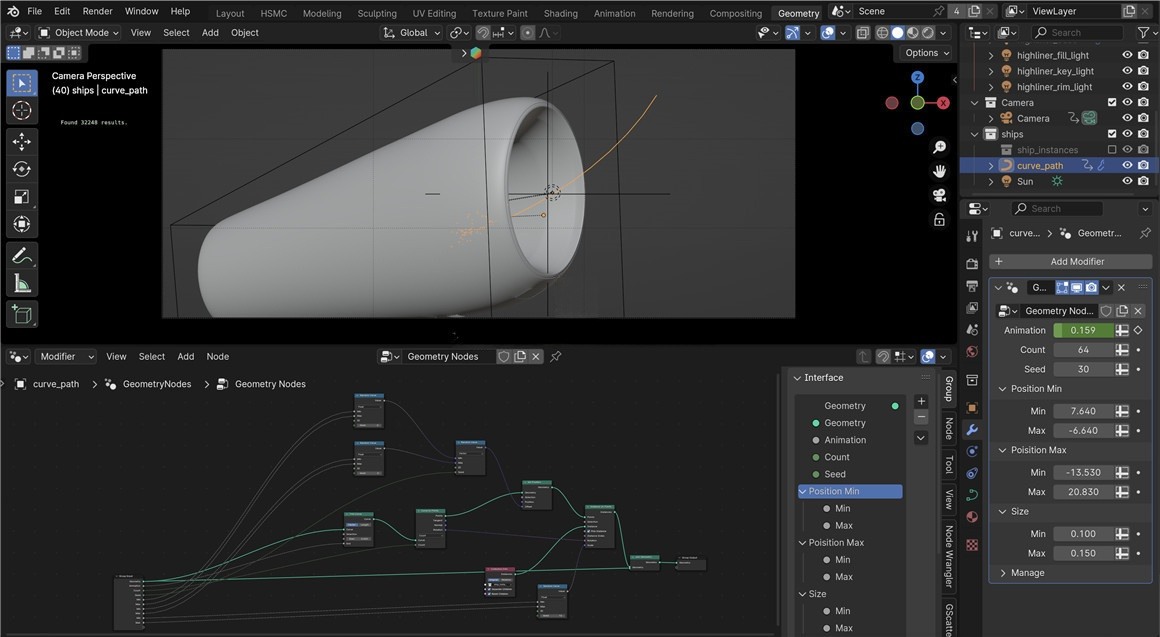Open the viewport Options button
This screenshot has height=637, width=1160.
(926, 53)
